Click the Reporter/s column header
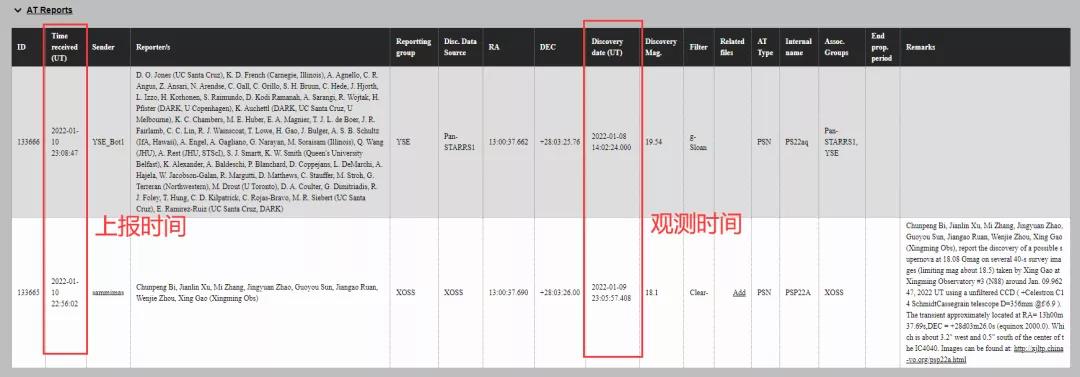 coord(153,47)
